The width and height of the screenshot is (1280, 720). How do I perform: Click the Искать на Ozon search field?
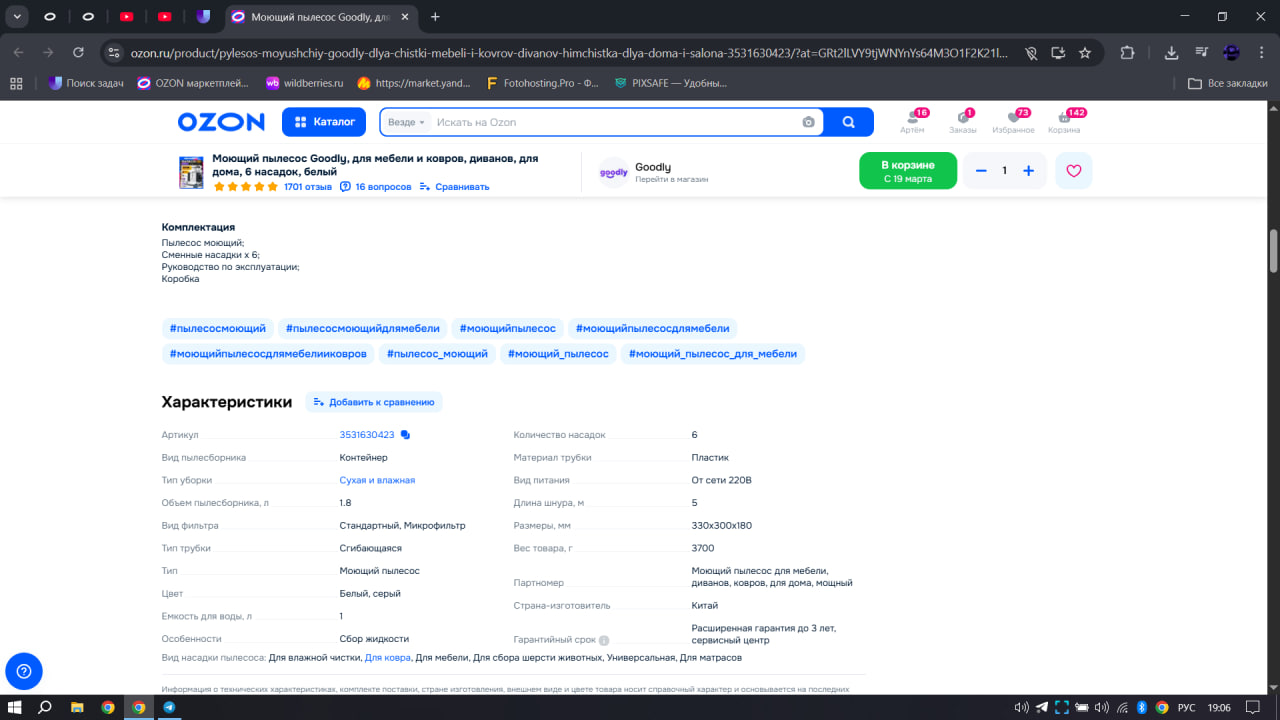click(x=610, y=122)
